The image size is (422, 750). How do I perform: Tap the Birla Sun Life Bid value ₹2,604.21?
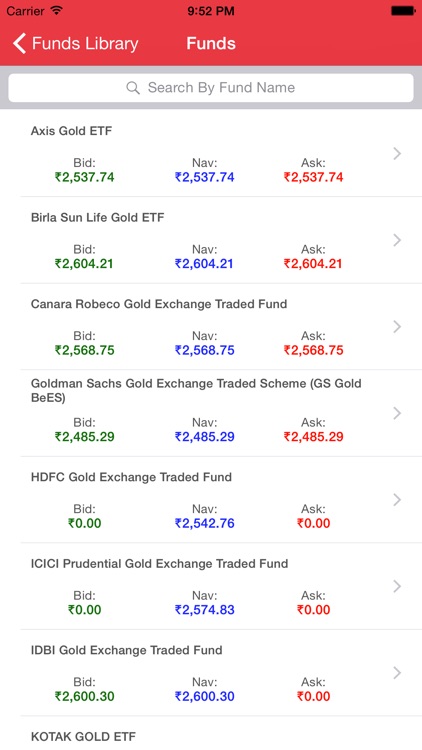84,264
